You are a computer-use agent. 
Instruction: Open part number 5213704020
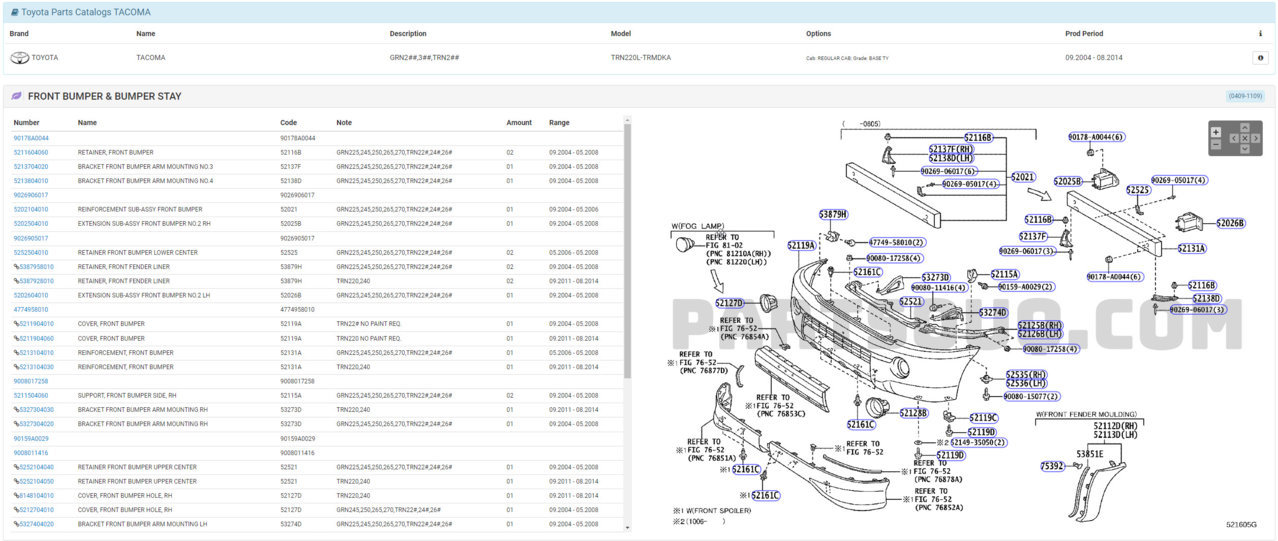pos(31,167)
